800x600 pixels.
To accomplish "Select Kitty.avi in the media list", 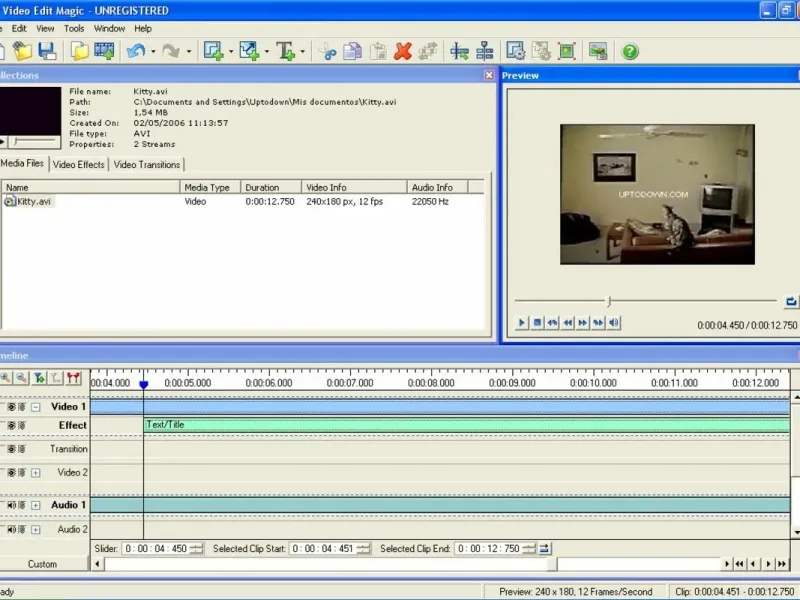I will [x=34, y=201].
